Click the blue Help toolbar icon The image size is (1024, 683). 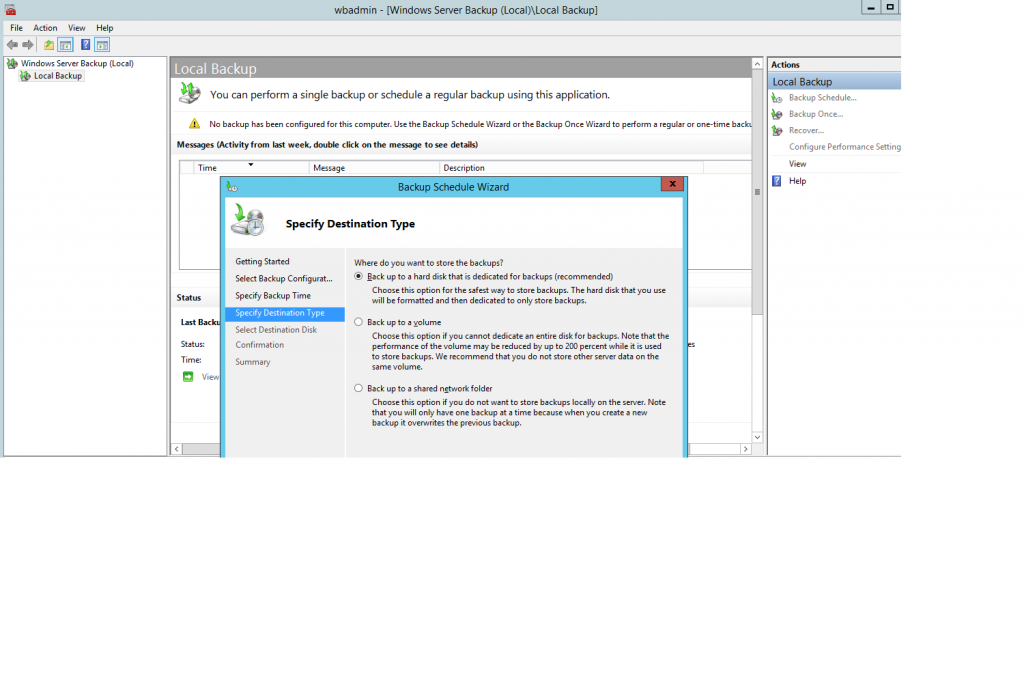(x=86, y=45)
